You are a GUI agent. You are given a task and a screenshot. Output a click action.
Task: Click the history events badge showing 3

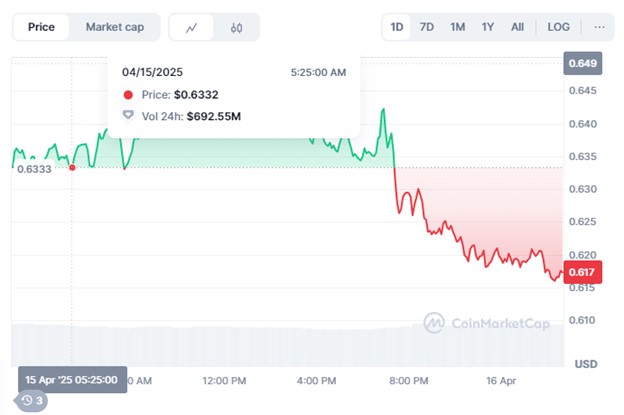(x=32, y=401)
